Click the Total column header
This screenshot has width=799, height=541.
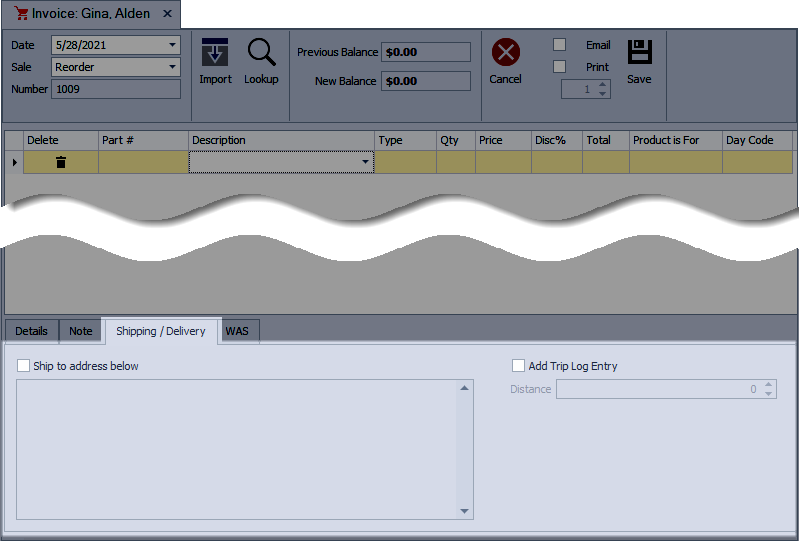(606, 140)
